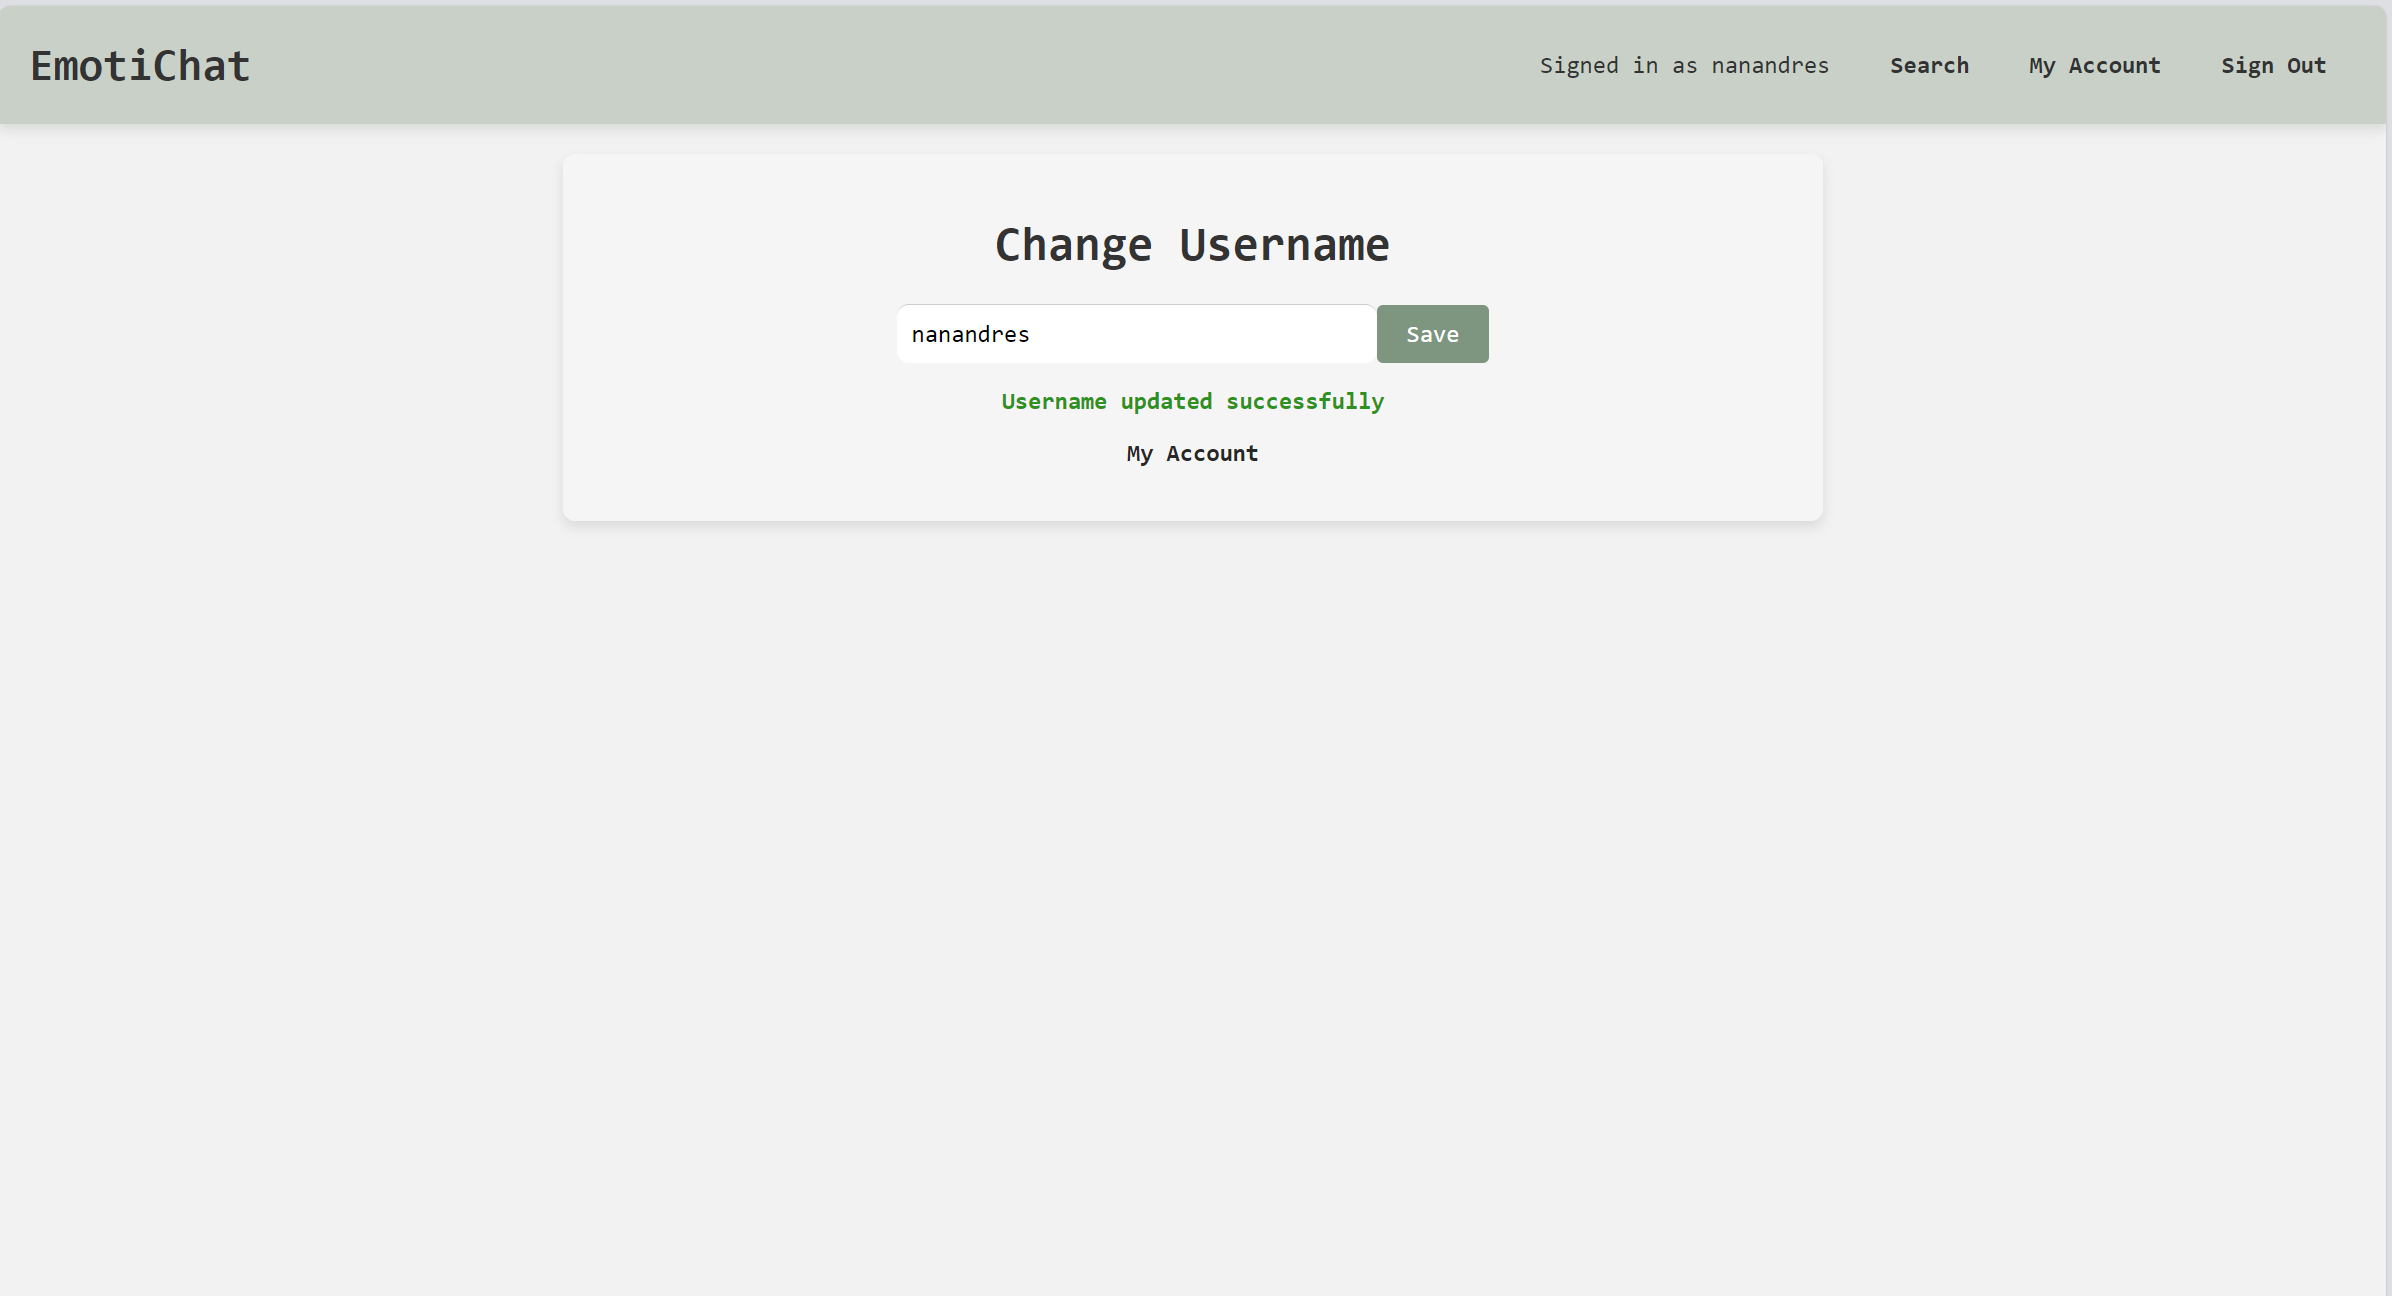Navigate home via the EmotiChat brand link
The height and width of the screenshot is (1296, 2392).
140,64
